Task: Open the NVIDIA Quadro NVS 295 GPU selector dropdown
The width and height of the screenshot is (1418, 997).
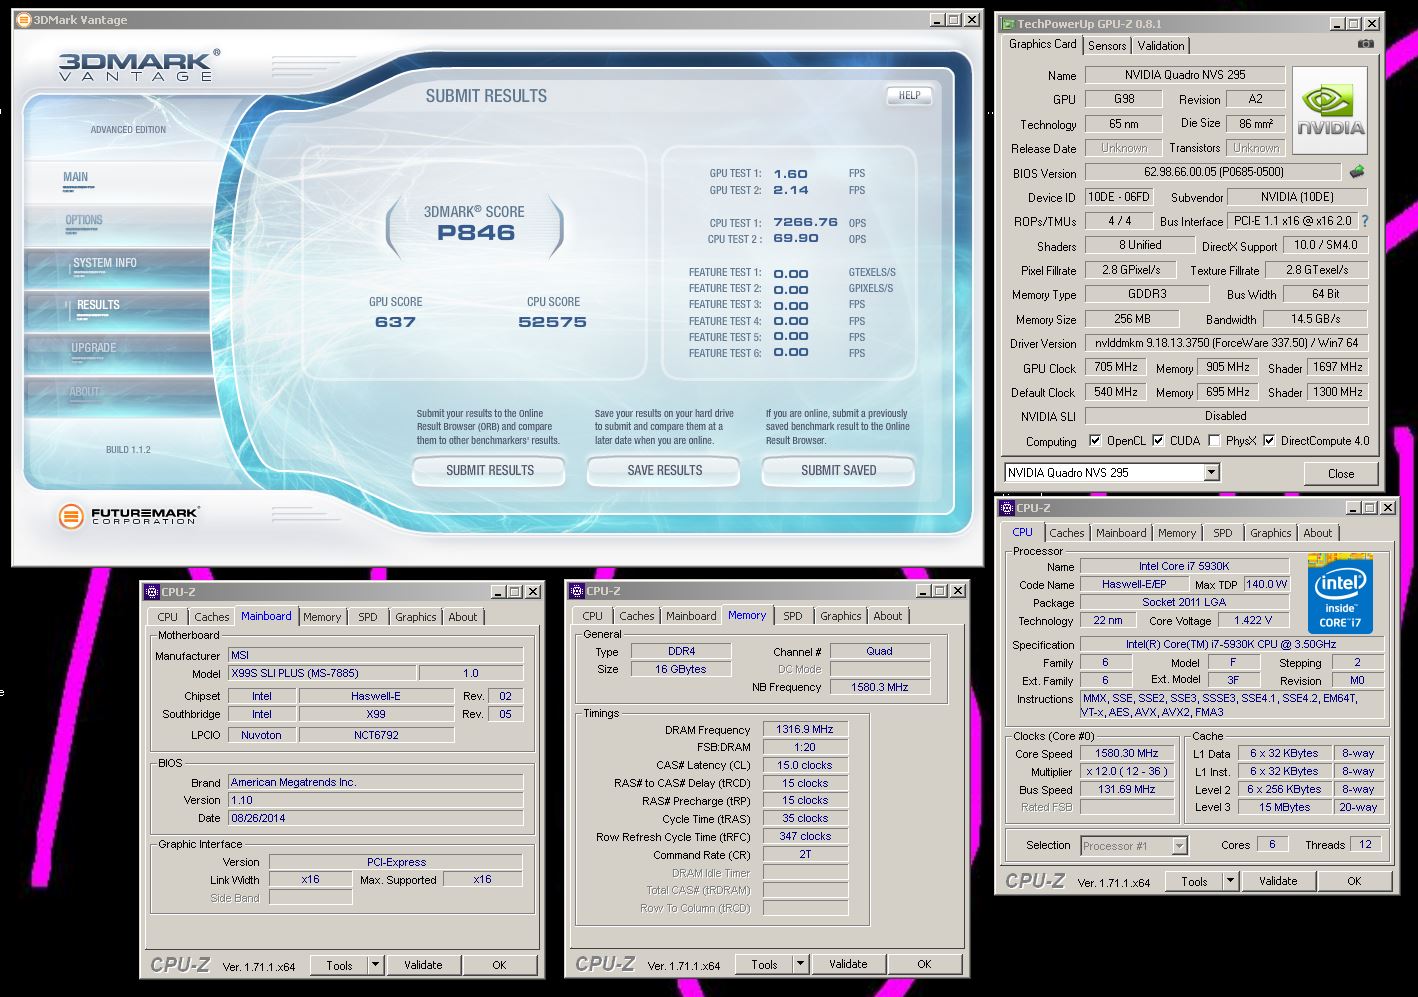Action: click(x=1211, y=473)
